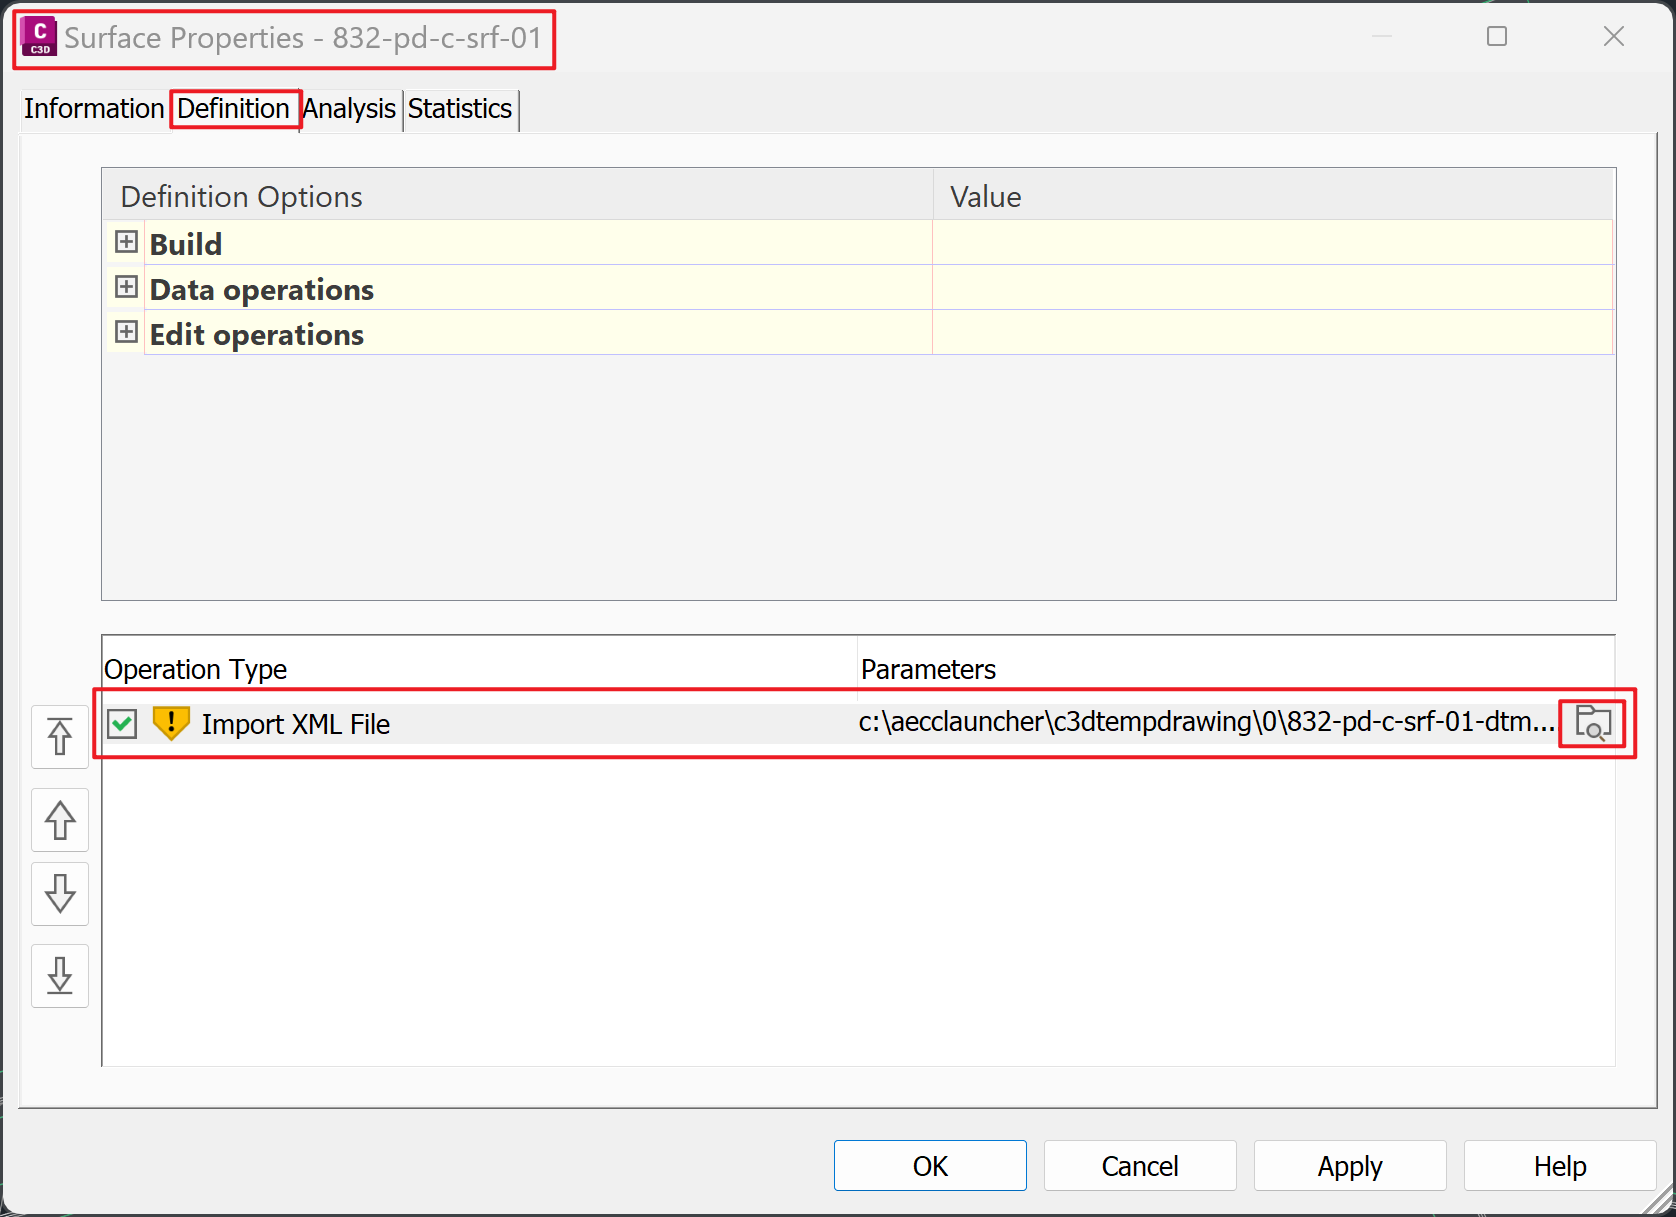Confirm changes with the OK button
1676x1217 pixels.
tap(929, 1165)
